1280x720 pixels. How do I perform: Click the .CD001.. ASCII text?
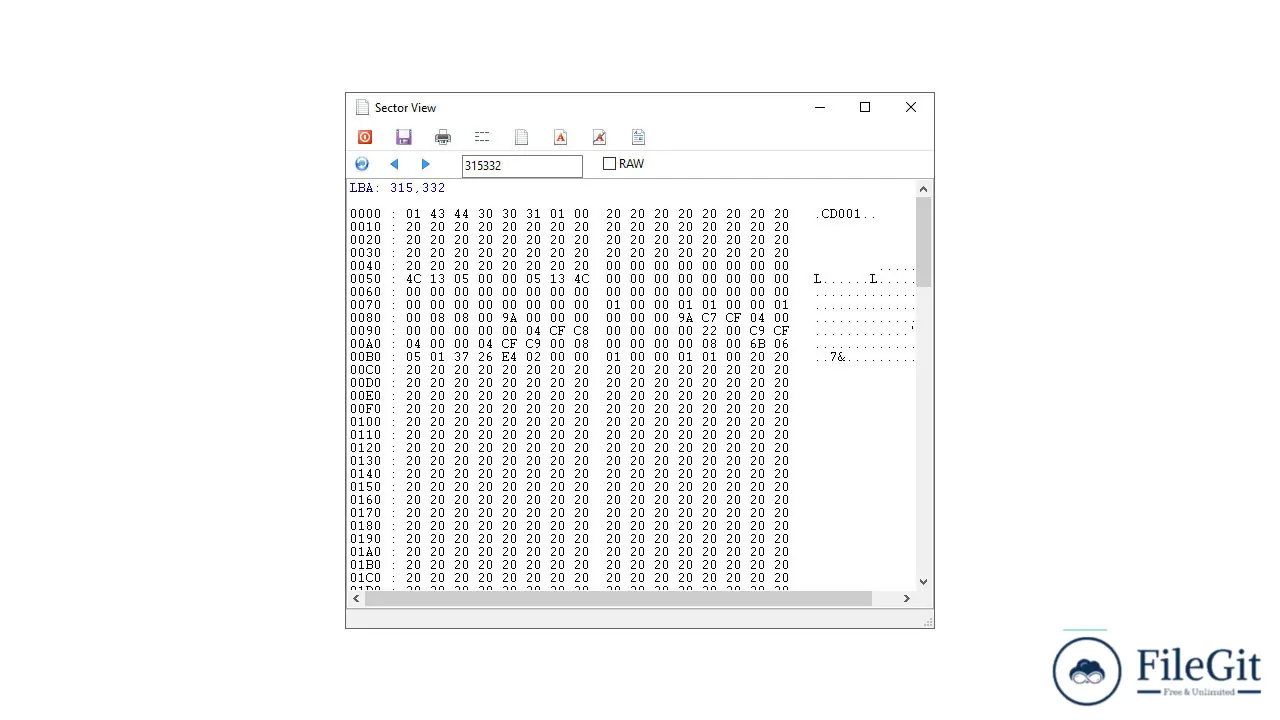(845, 214)
